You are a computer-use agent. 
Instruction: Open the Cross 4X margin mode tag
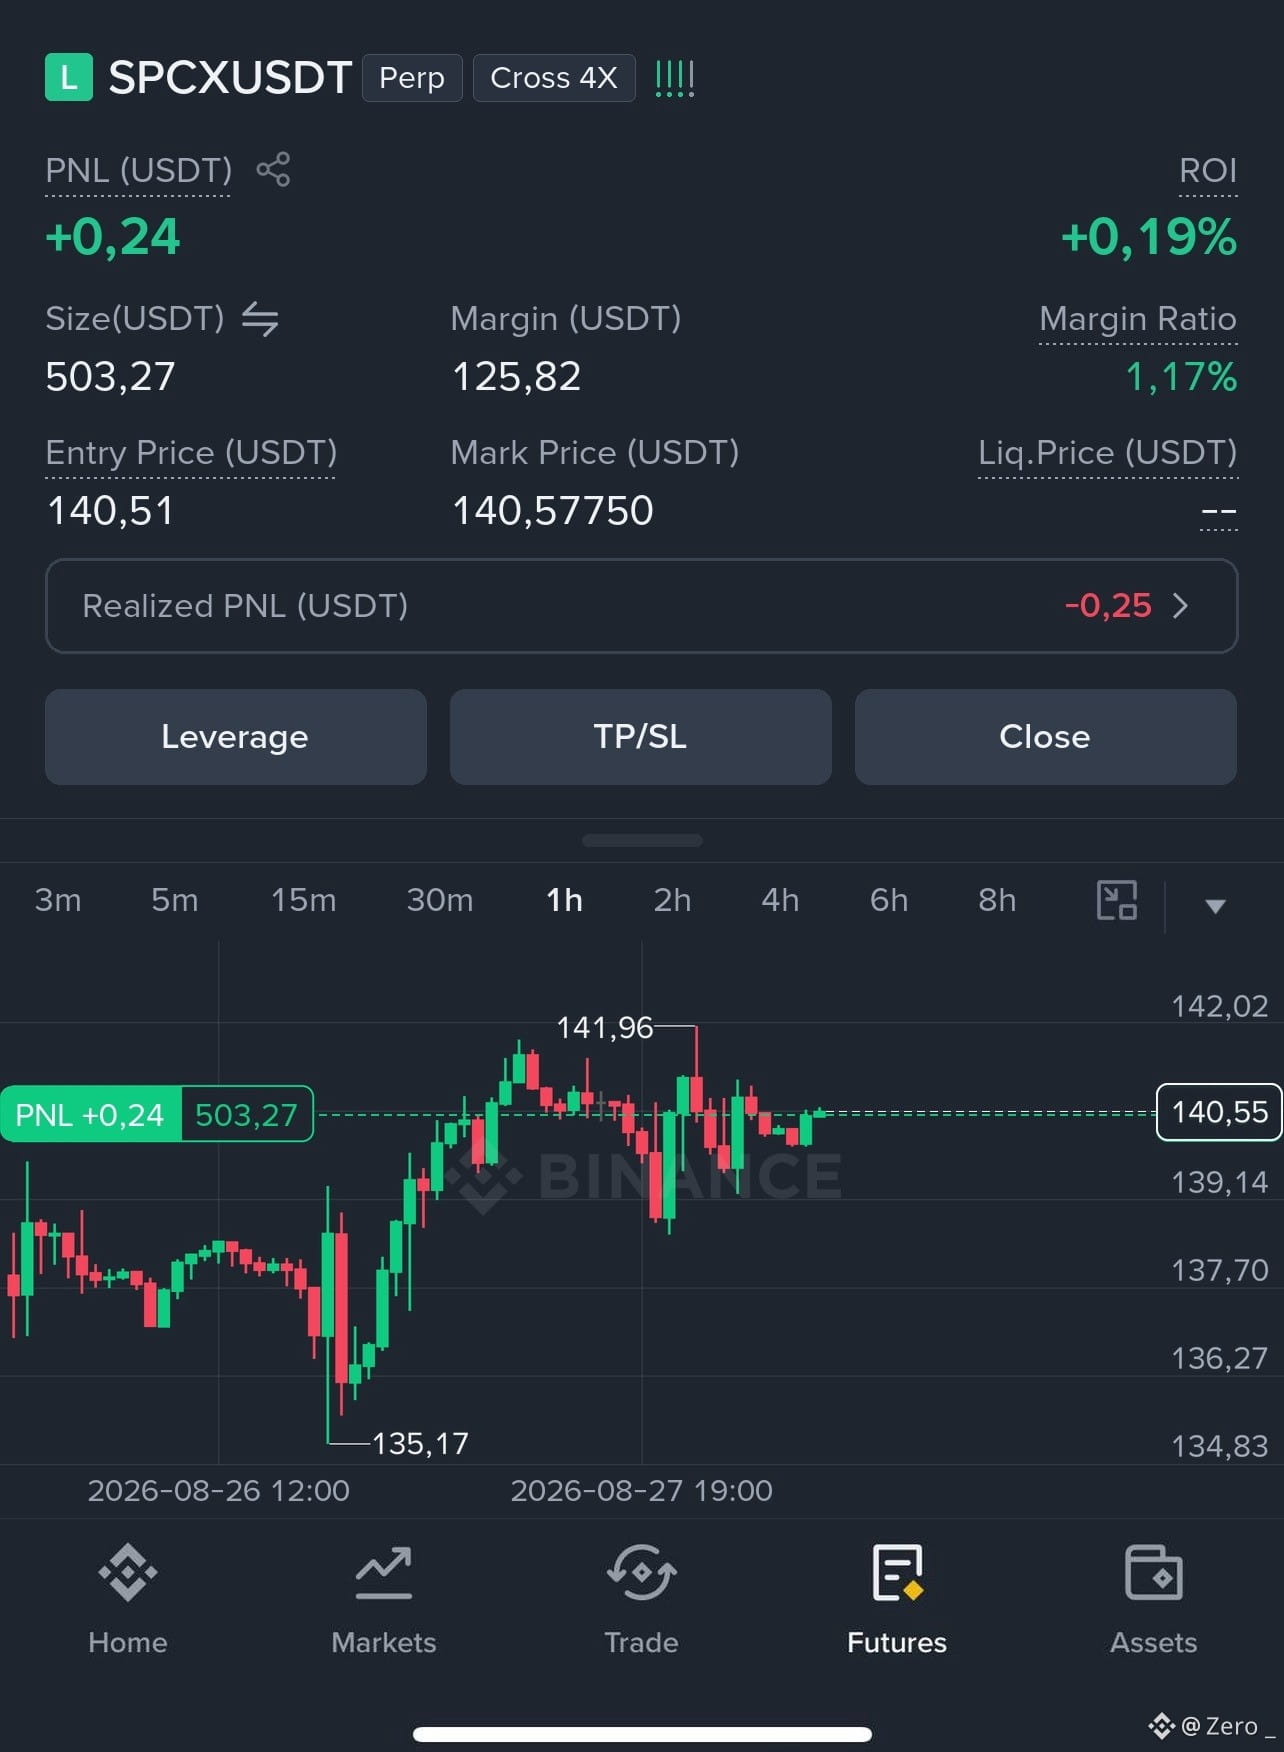(x=554, y=78)
